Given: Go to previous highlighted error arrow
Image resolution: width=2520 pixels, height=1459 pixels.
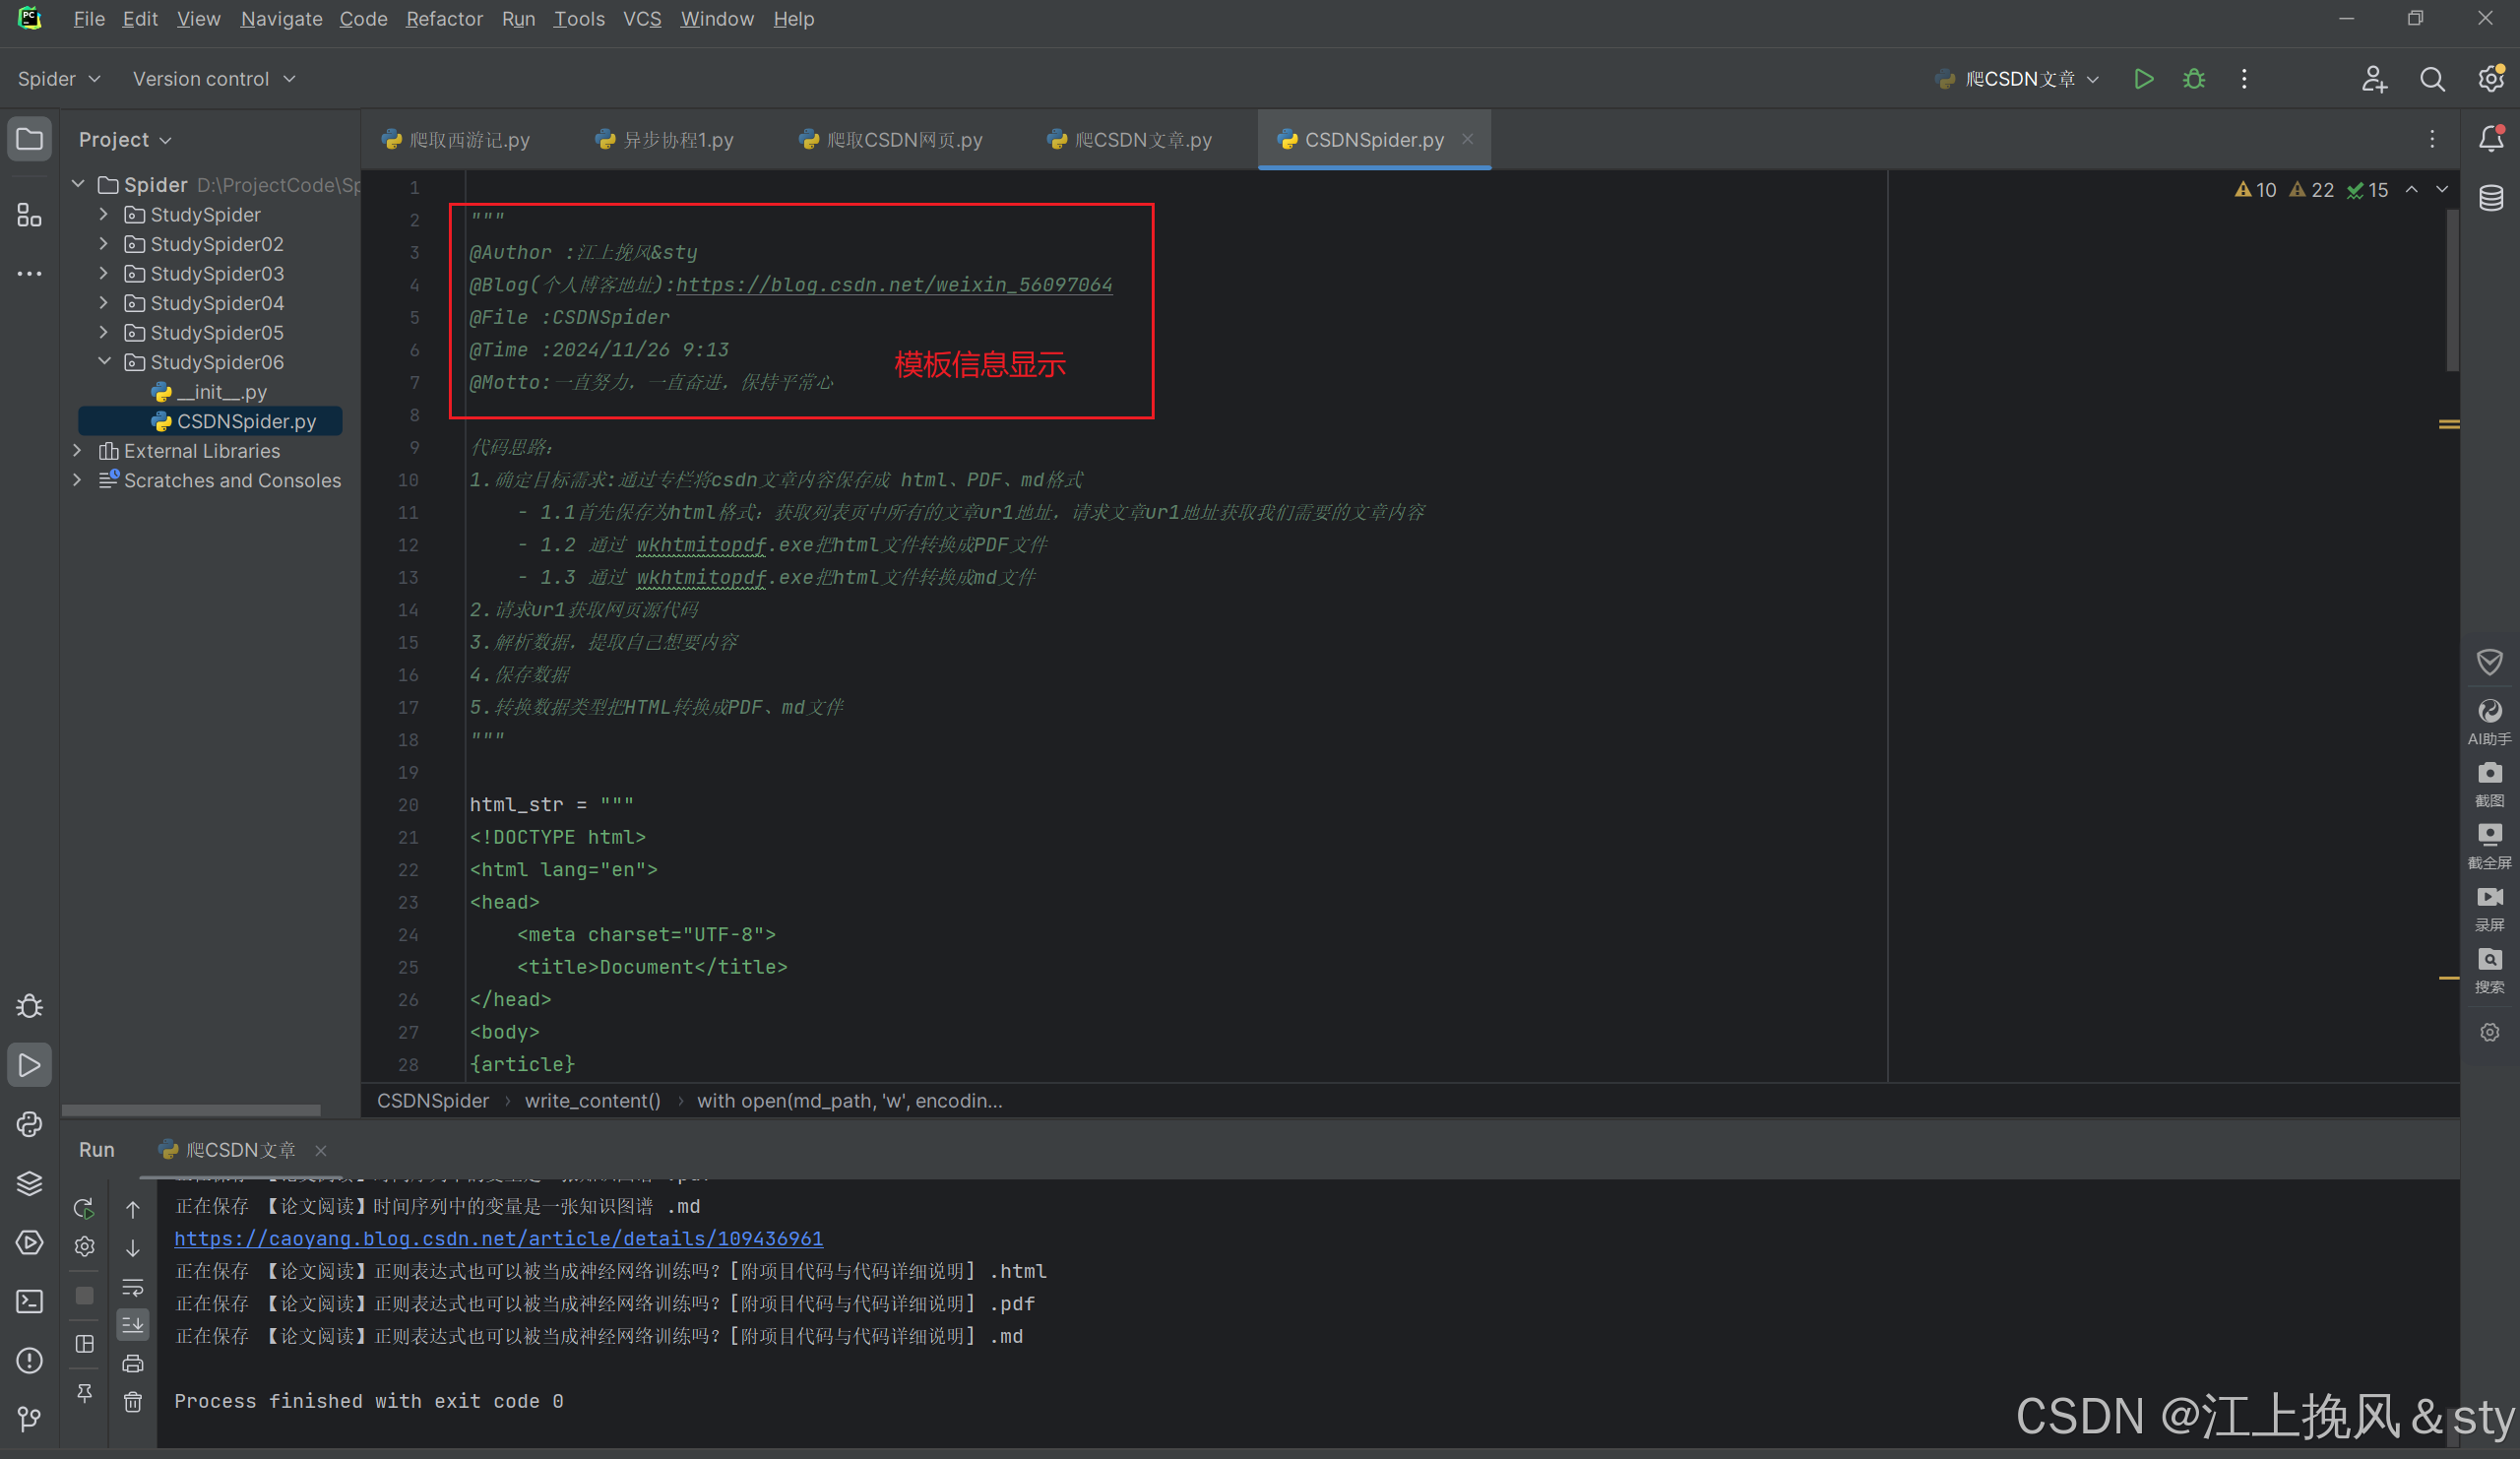Looking at the screenshot, I should coord(2411,189).
